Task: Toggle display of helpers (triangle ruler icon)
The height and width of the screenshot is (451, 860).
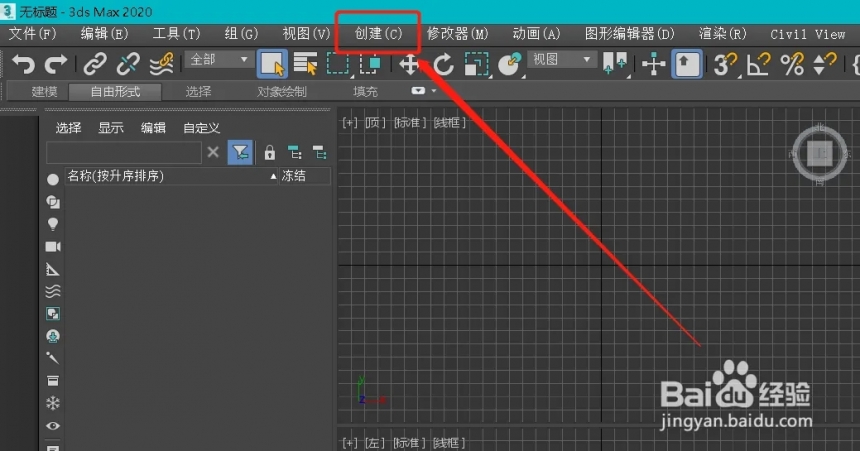Action: click(53, 269)
